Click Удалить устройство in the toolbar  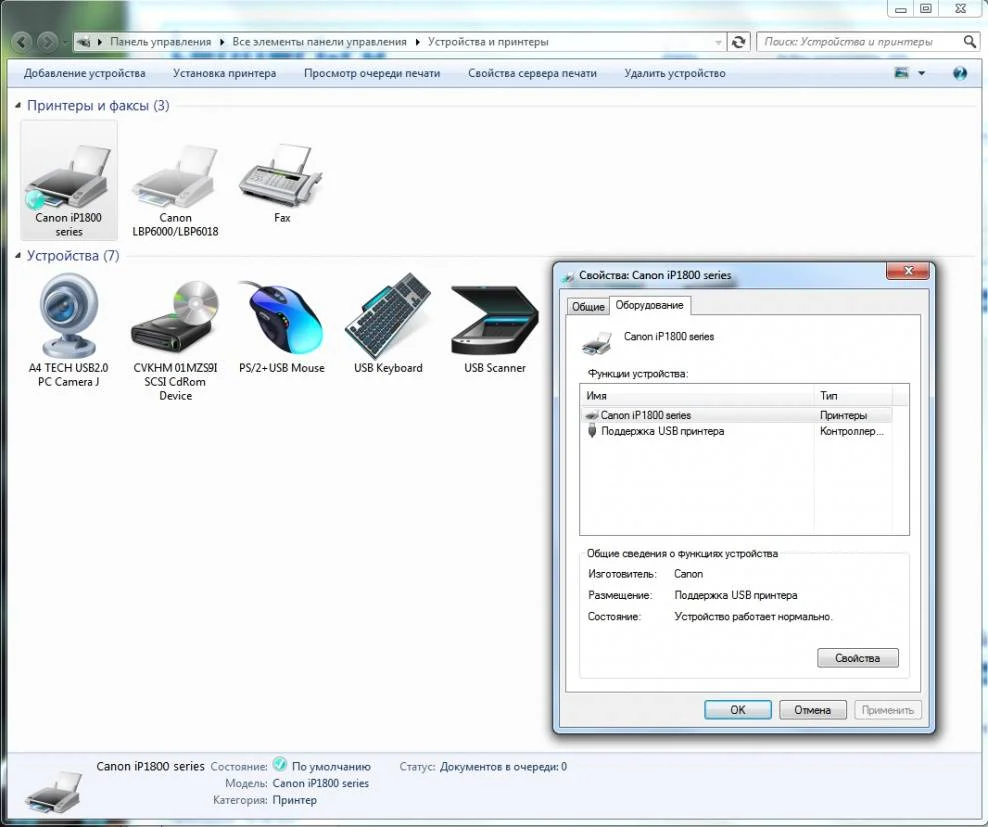click(x=675, y=73)
